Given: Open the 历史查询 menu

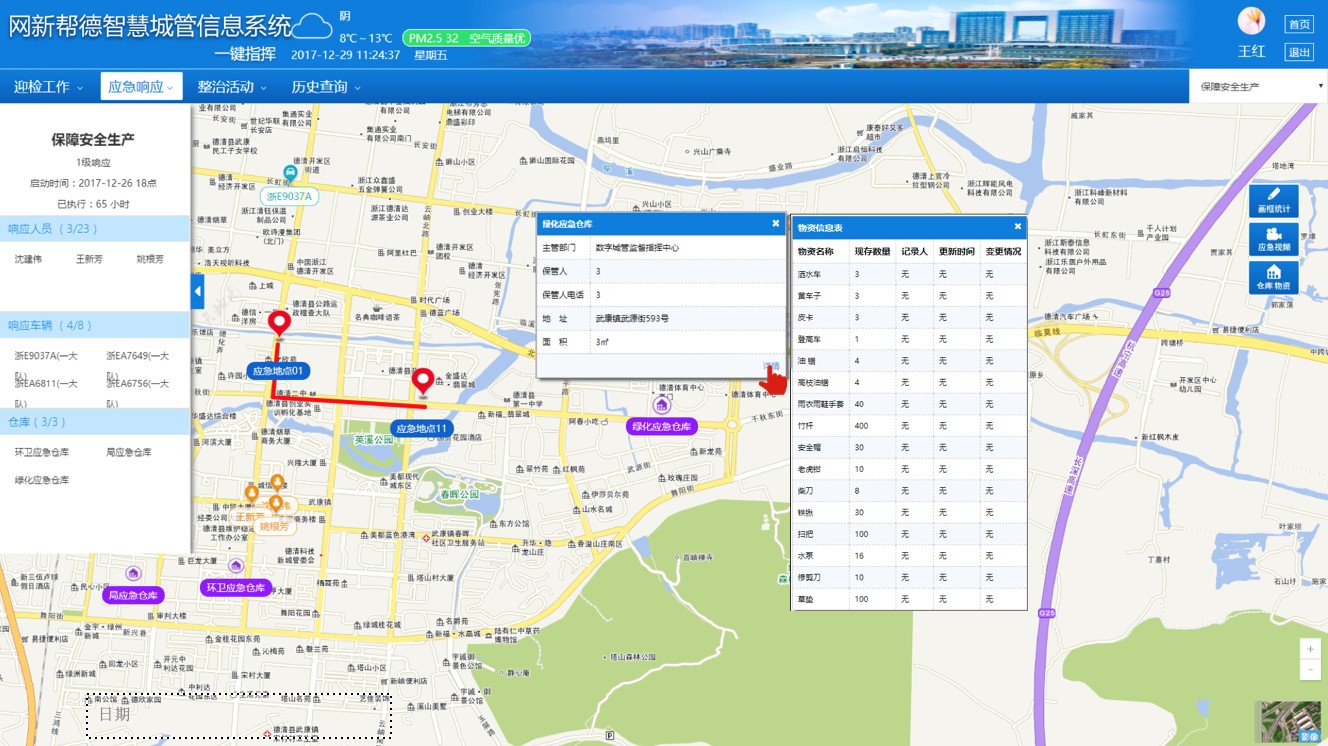Looking at the screenshot, I should pos(326,87).
